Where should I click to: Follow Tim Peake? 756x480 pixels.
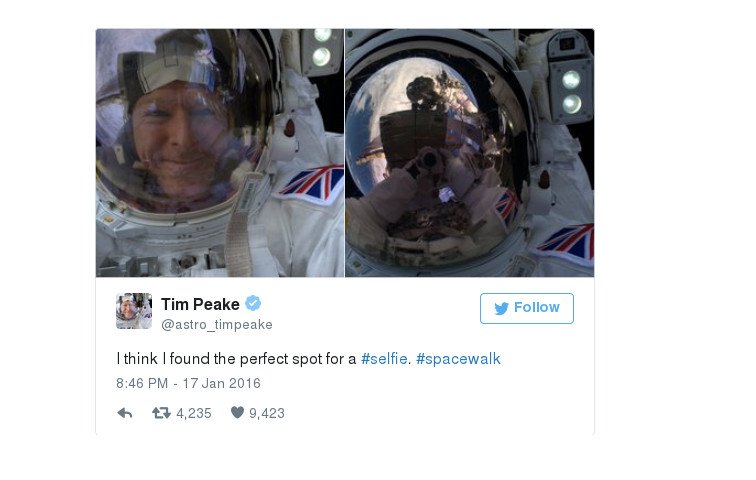click(x=526, y=308)
